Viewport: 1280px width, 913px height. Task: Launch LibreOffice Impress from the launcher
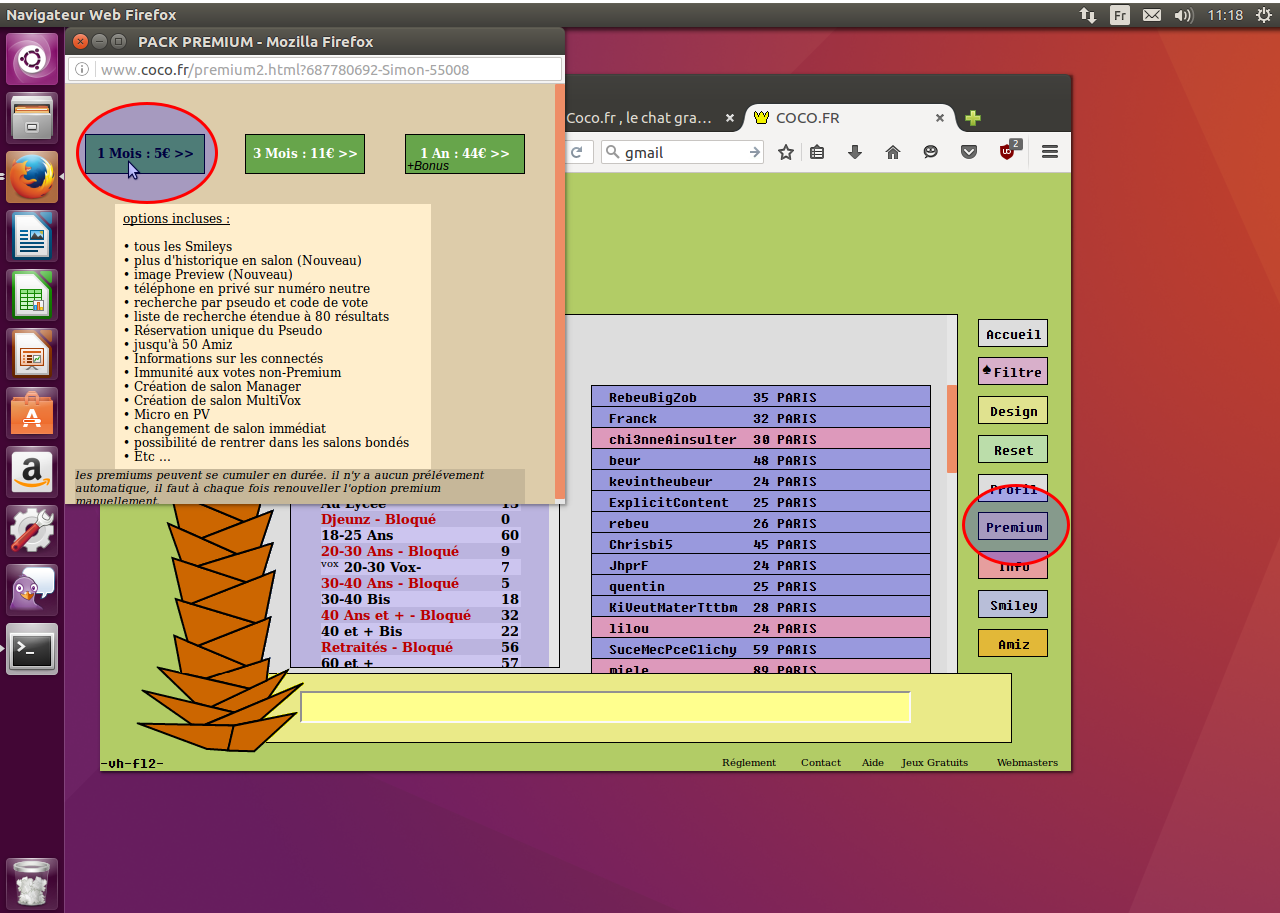point(32,354)
